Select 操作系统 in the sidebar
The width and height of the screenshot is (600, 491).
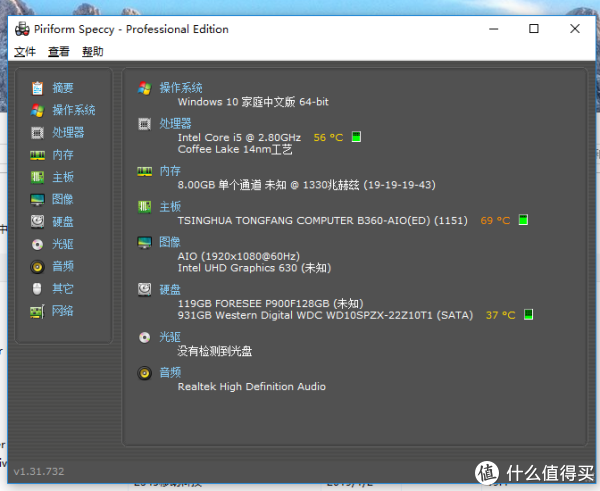click(74, 111)
